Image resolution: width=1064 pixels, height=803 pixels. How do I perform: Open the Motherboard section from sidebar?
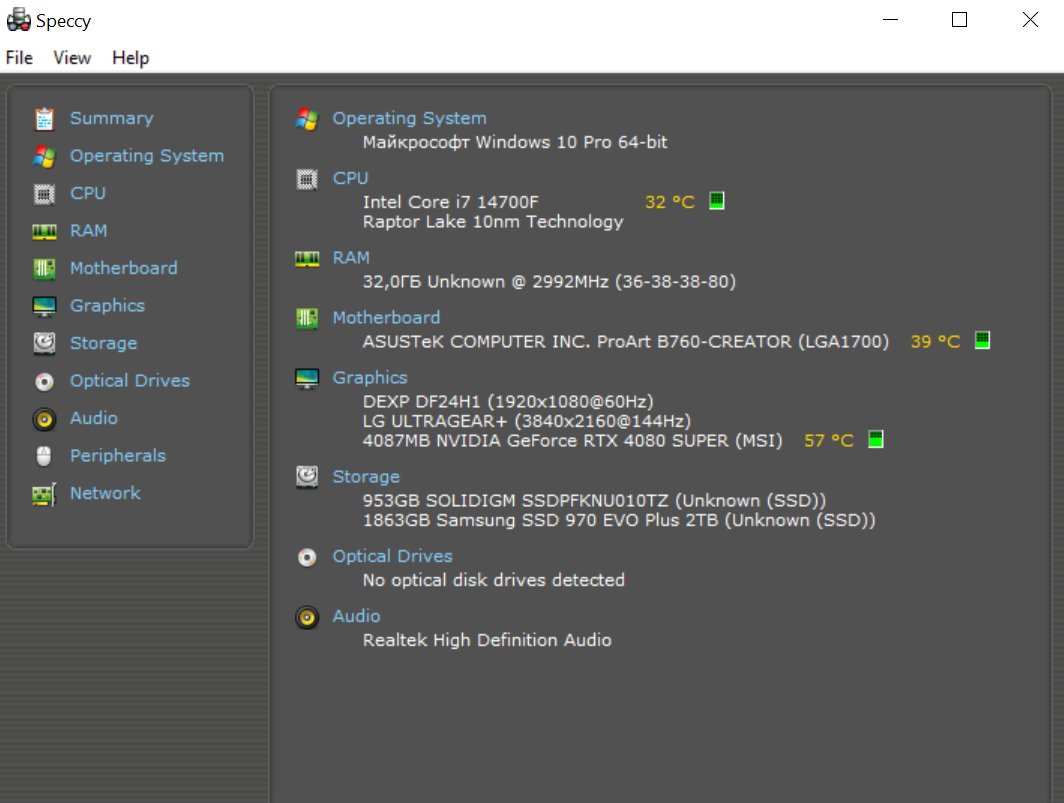click(x=124, y=268)
